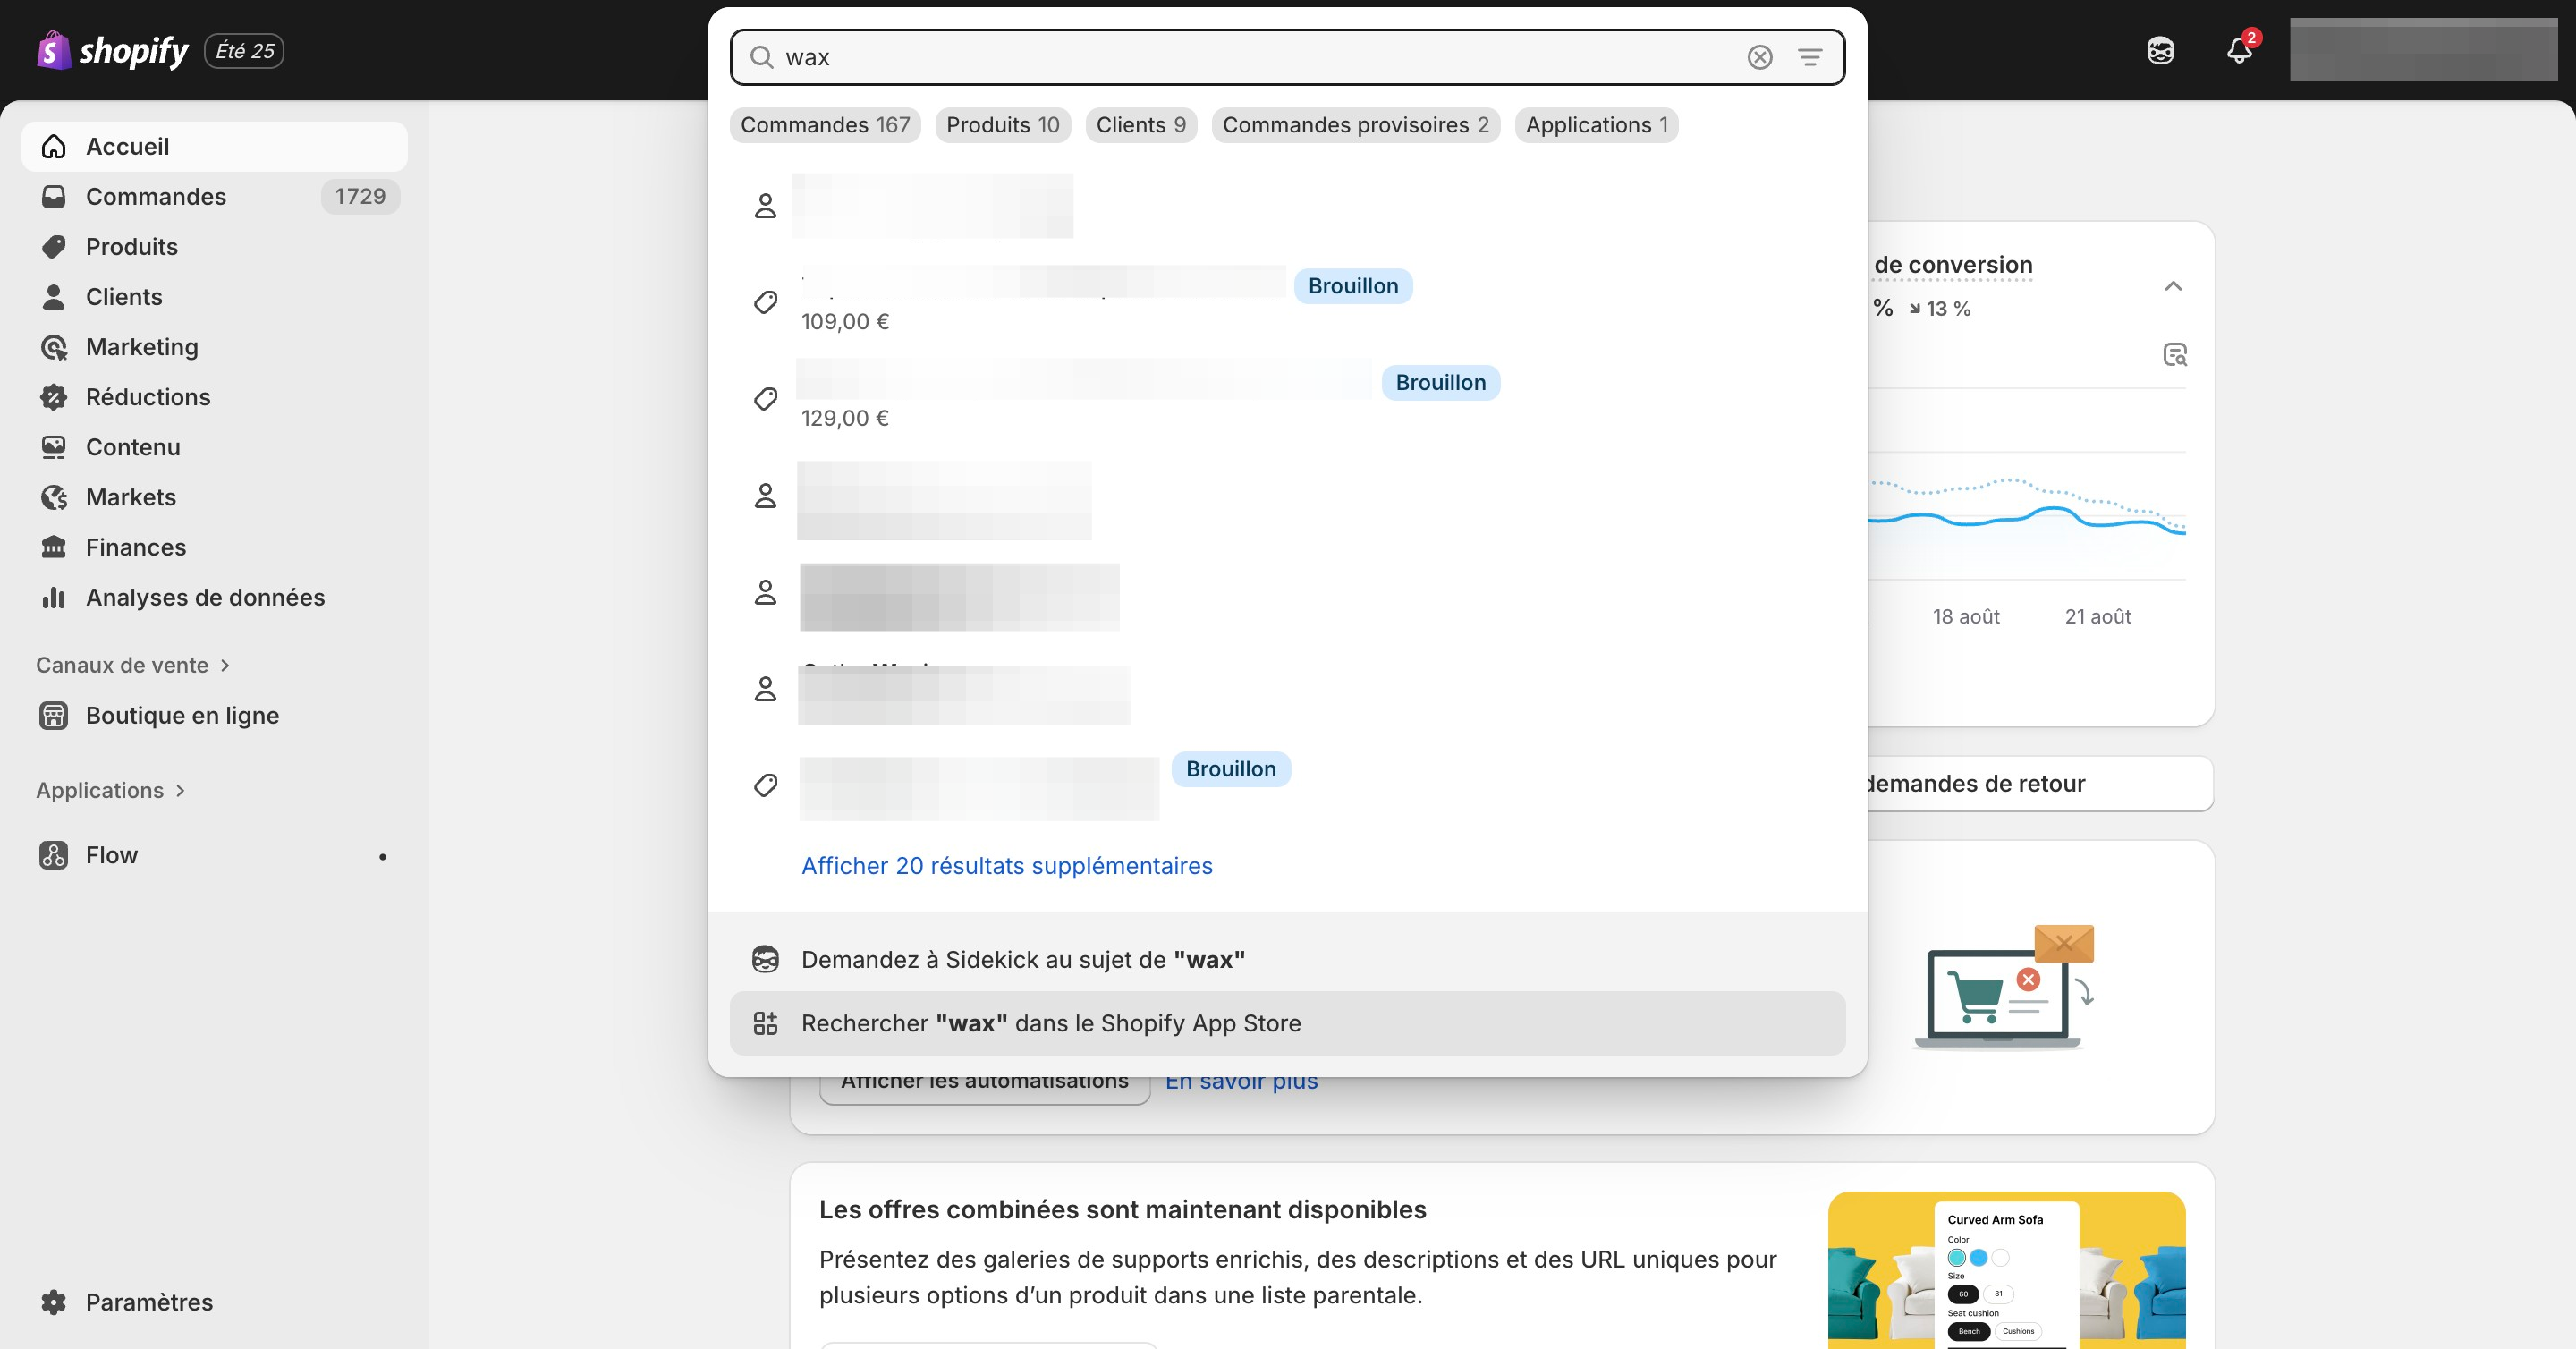This screenshot has height=1349, width=2576.
Task: Click the 13 % conversion change value
Action: 1939,309
